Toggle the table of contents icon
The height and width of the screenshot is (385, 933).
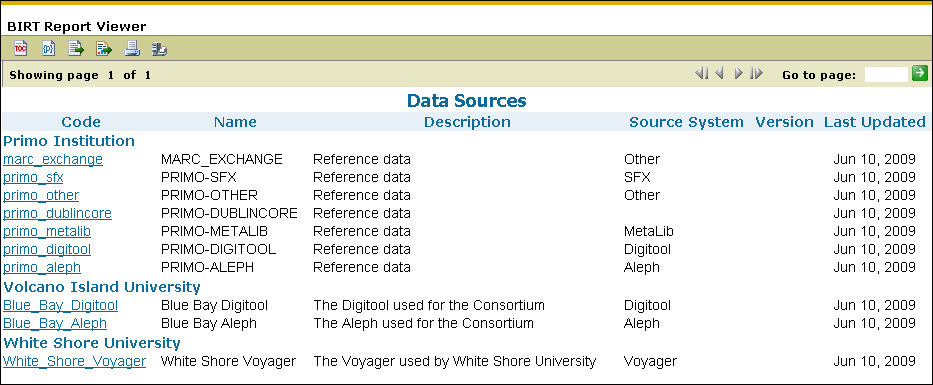click(x=21, y=48)
